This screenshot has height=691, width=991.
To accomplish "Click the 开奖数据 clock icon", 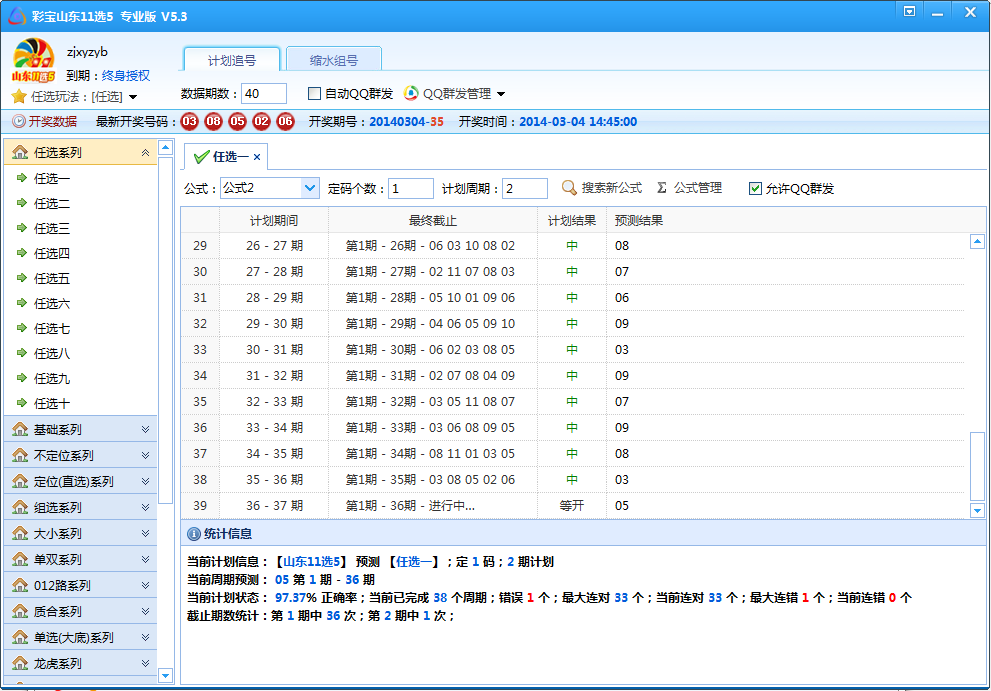I will click(x=18, y=122).
